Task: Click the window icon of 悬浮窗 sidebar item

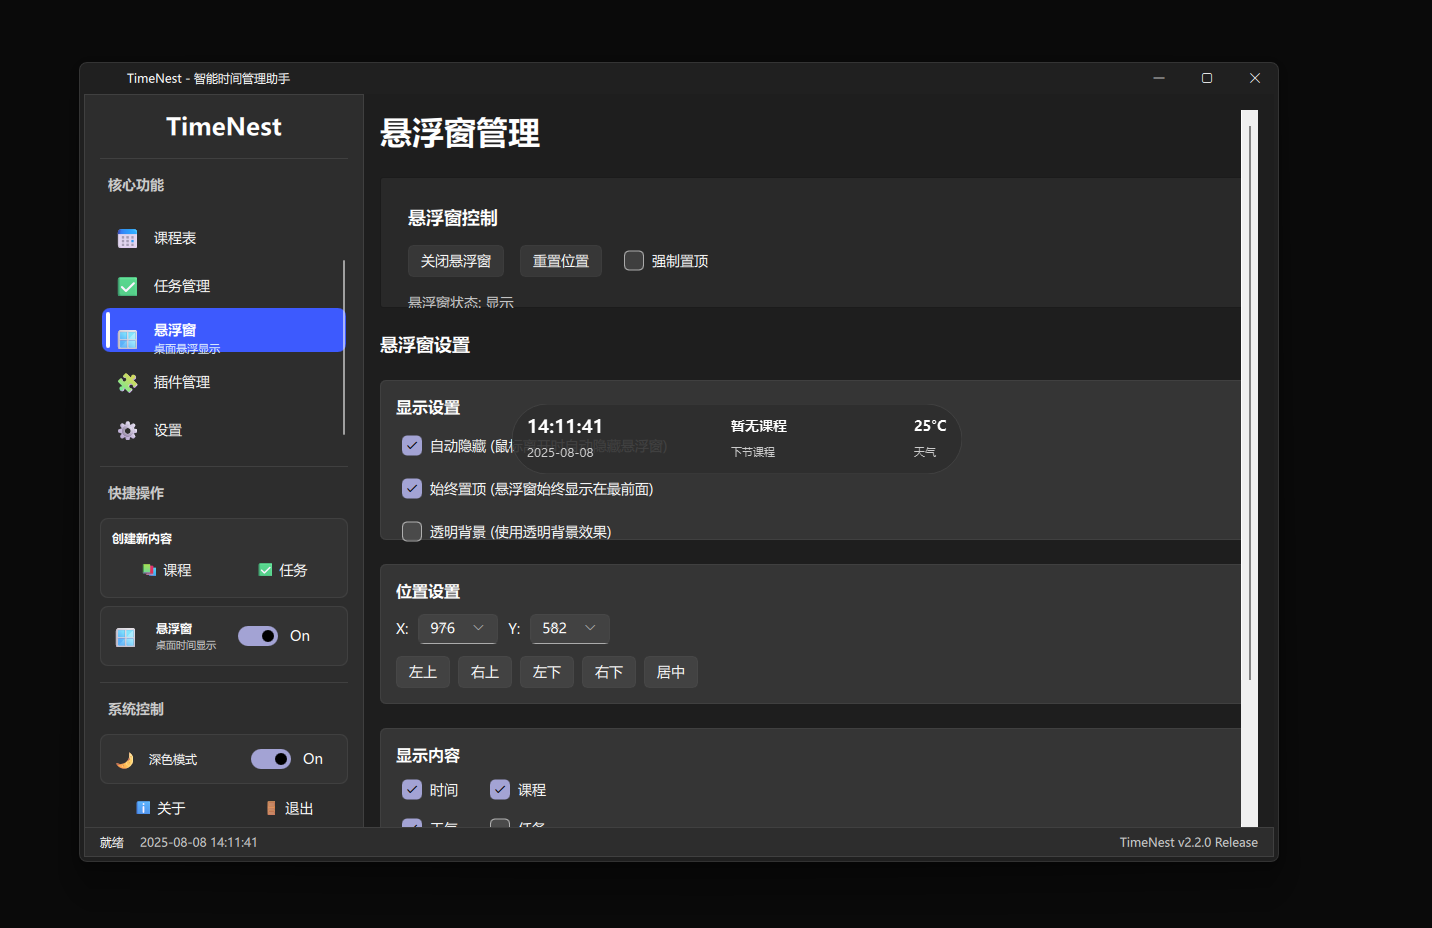Action: point(127,339)
